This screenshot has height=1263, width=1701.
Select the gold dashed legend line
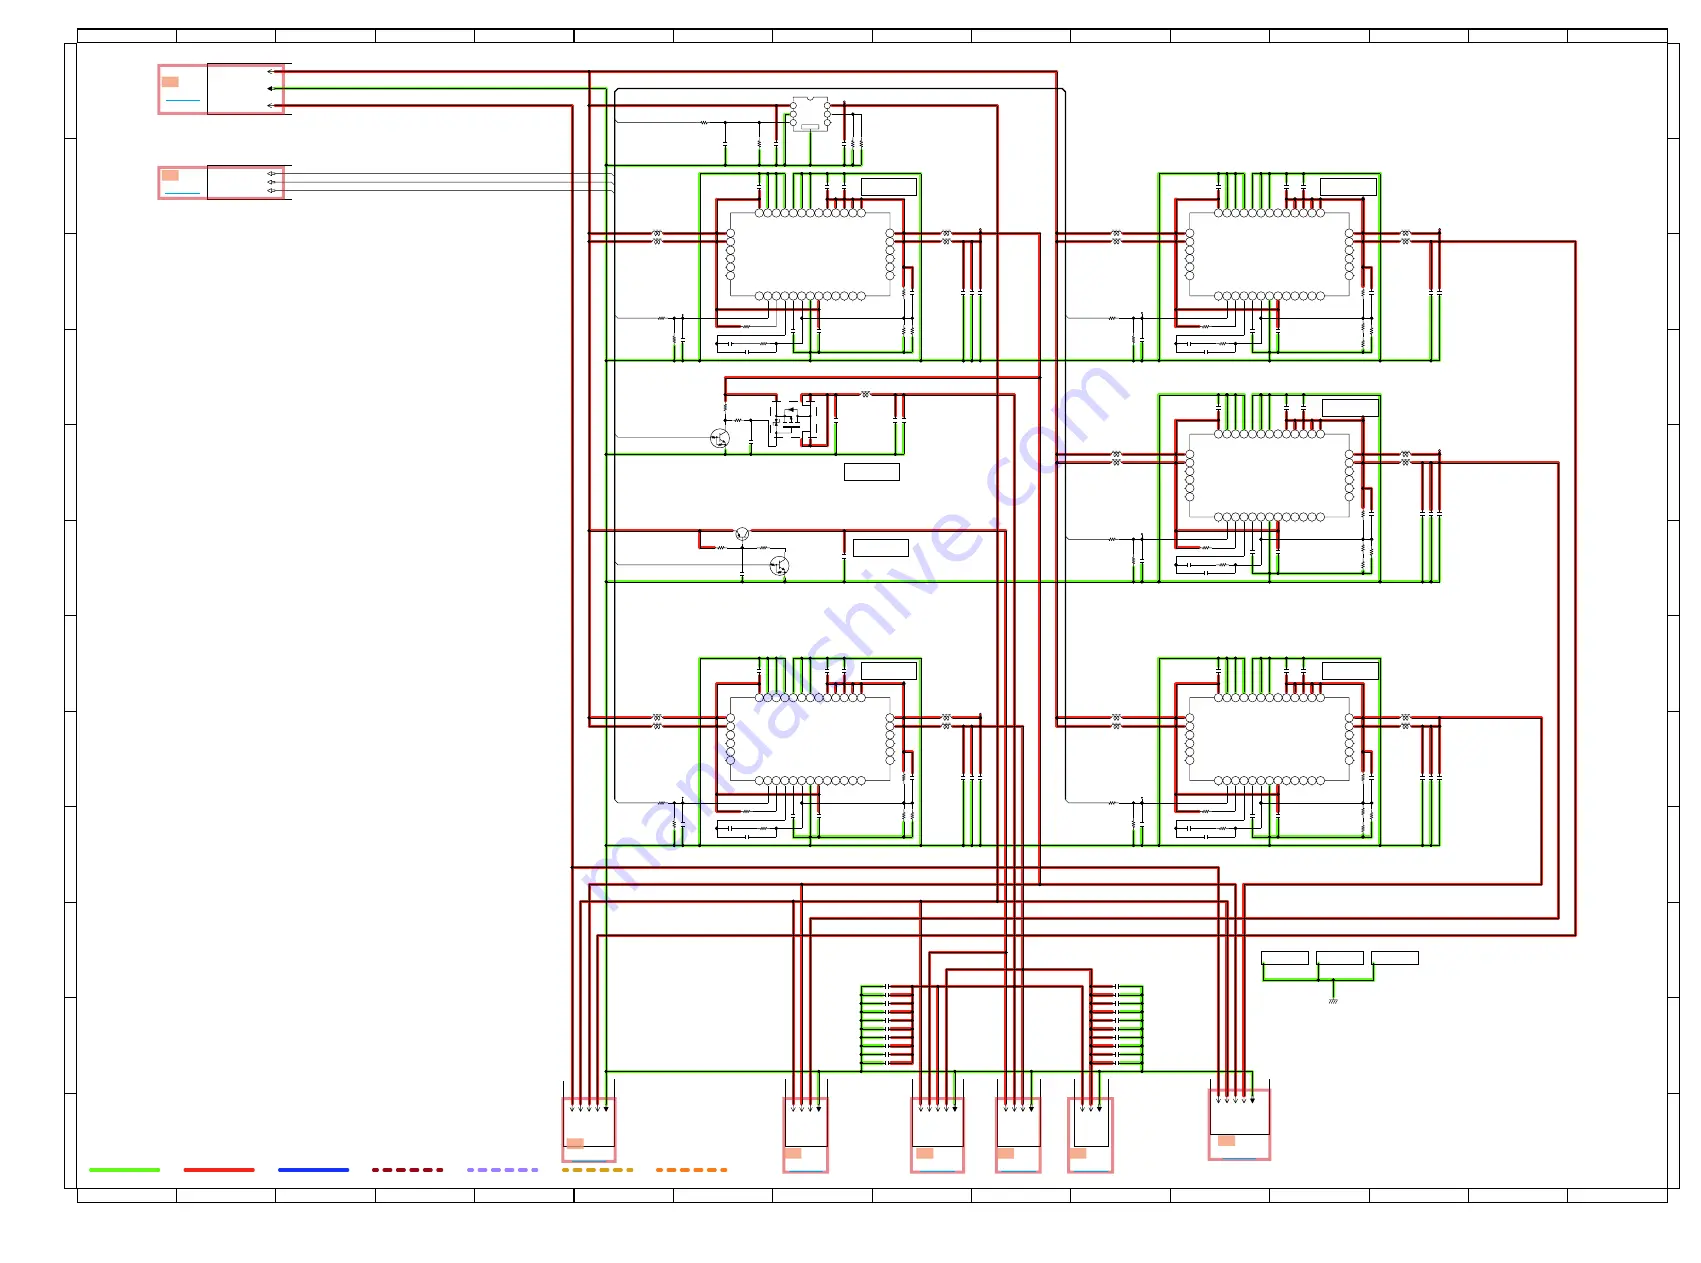597,1169
